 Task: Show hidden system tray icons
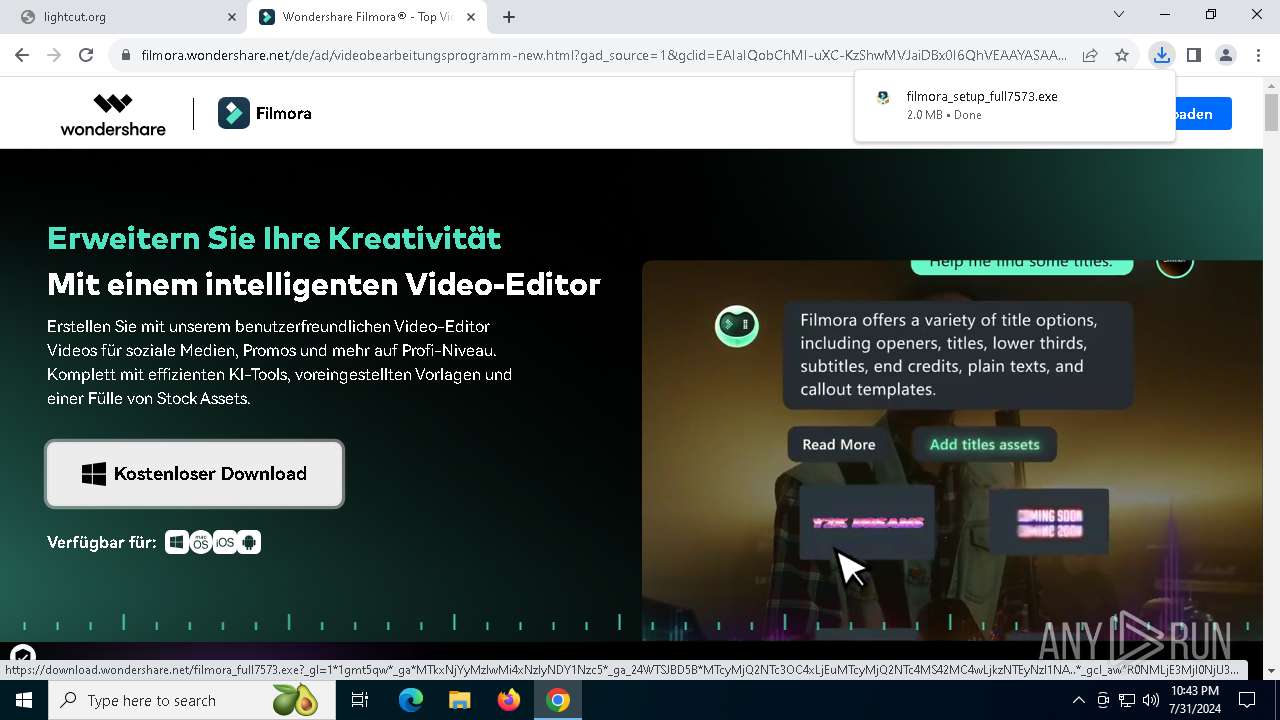pos(1078,700)
